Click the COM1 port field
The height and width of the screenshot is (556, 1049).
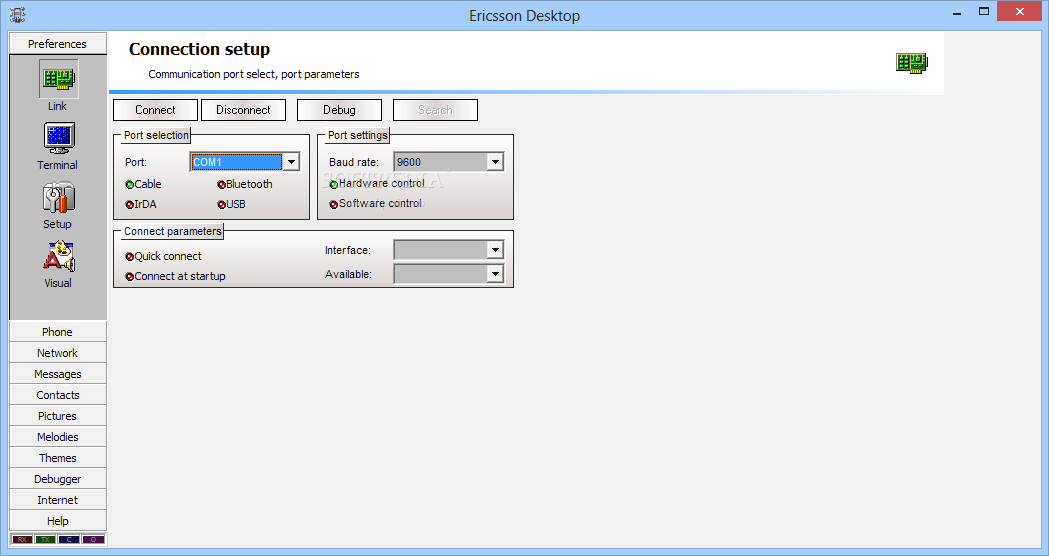pos(236,162)
